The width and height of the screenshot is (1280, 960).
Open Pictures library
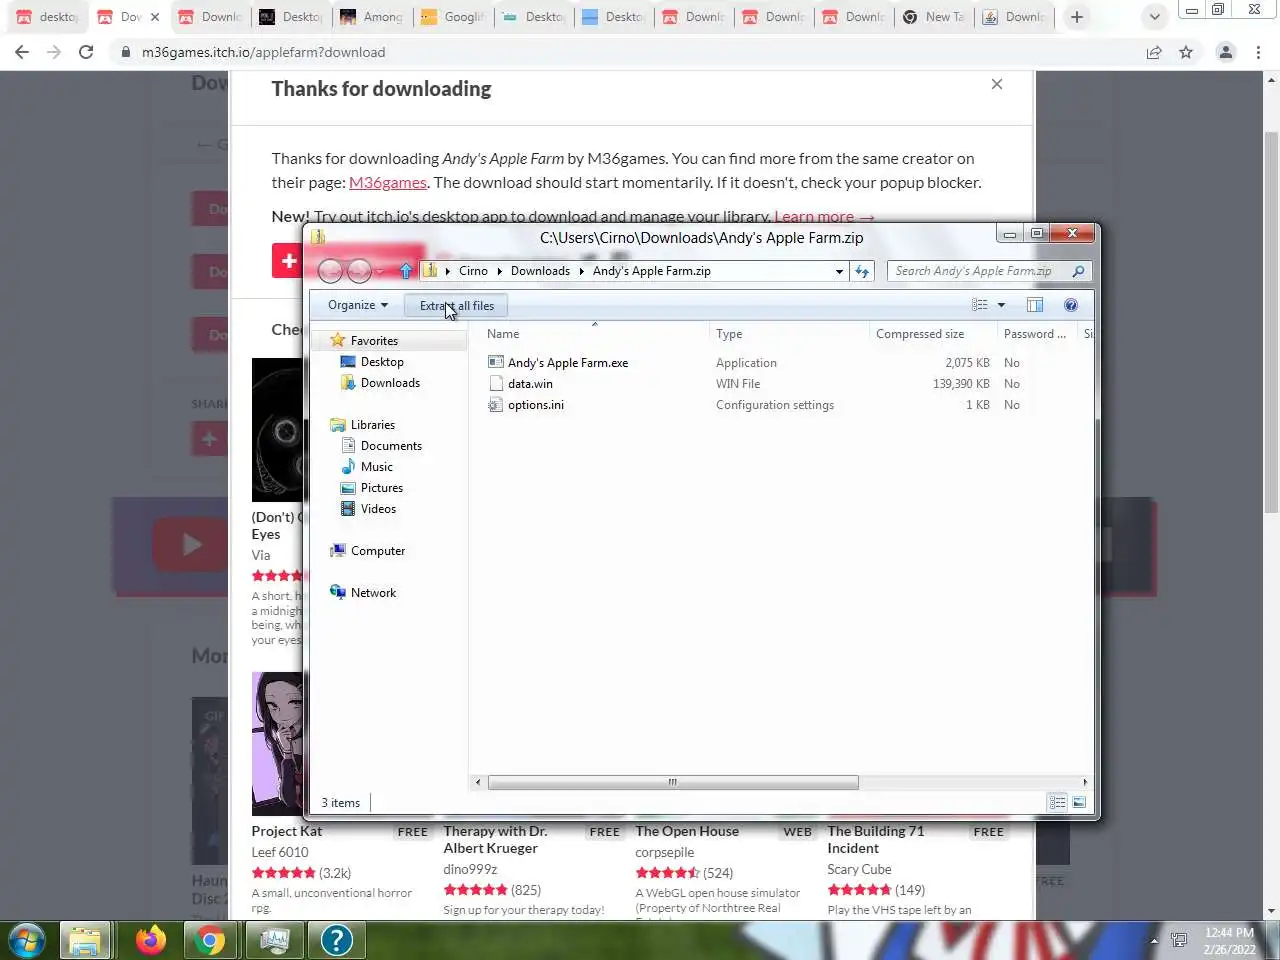(381, 488)
